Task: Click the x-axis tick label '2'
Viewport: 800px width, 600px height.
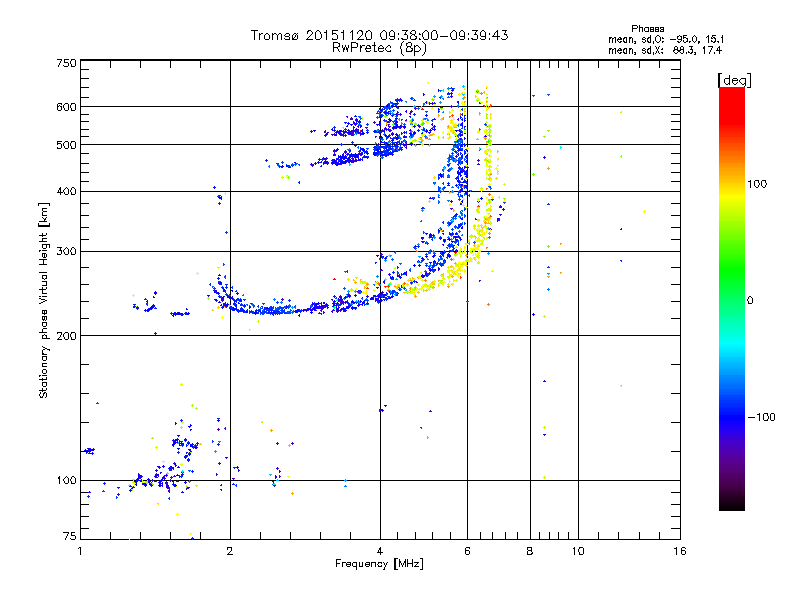Action: tap(230, 551)
